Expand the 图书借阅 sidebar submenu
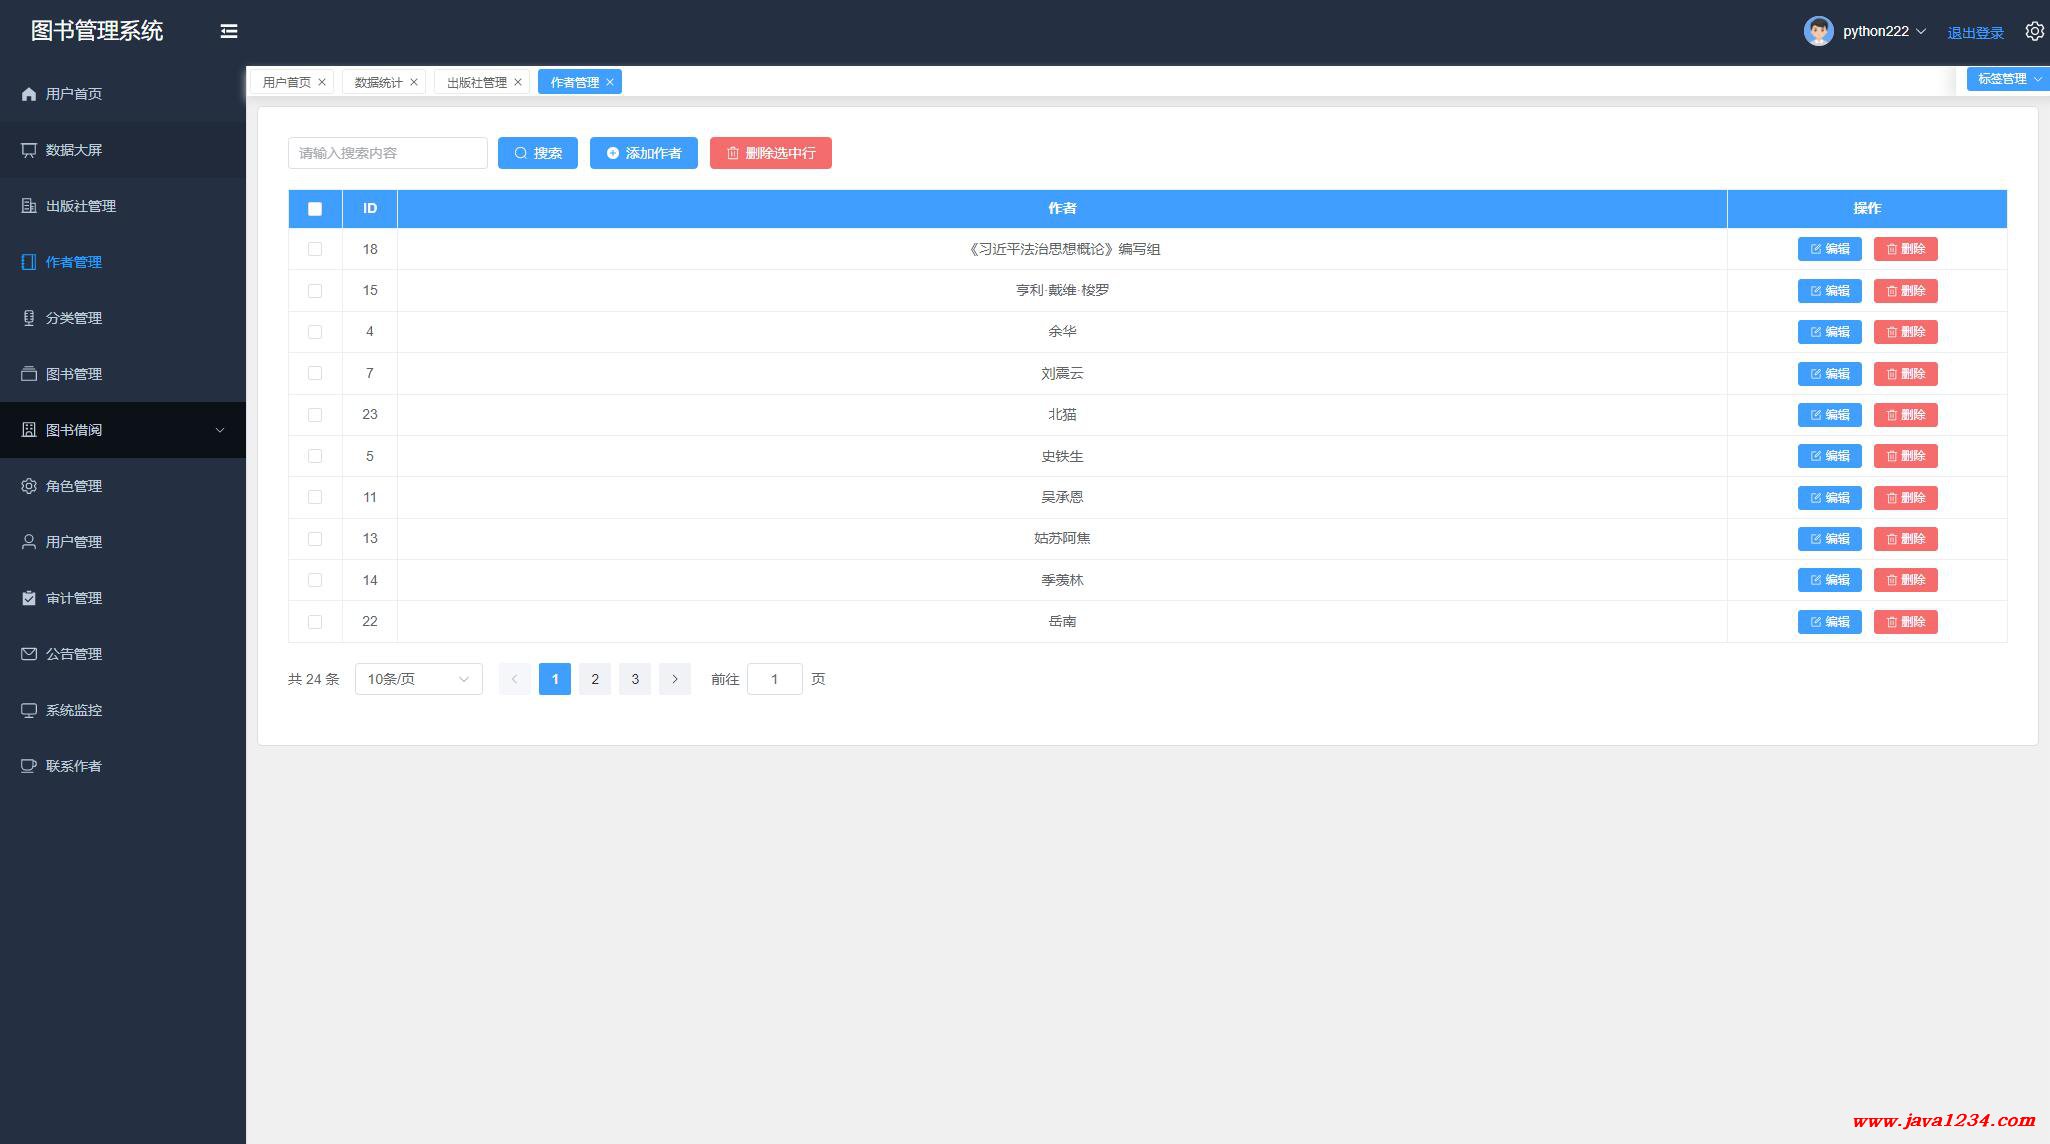This screenshot has height=1144, width=2050. (122, 430)
